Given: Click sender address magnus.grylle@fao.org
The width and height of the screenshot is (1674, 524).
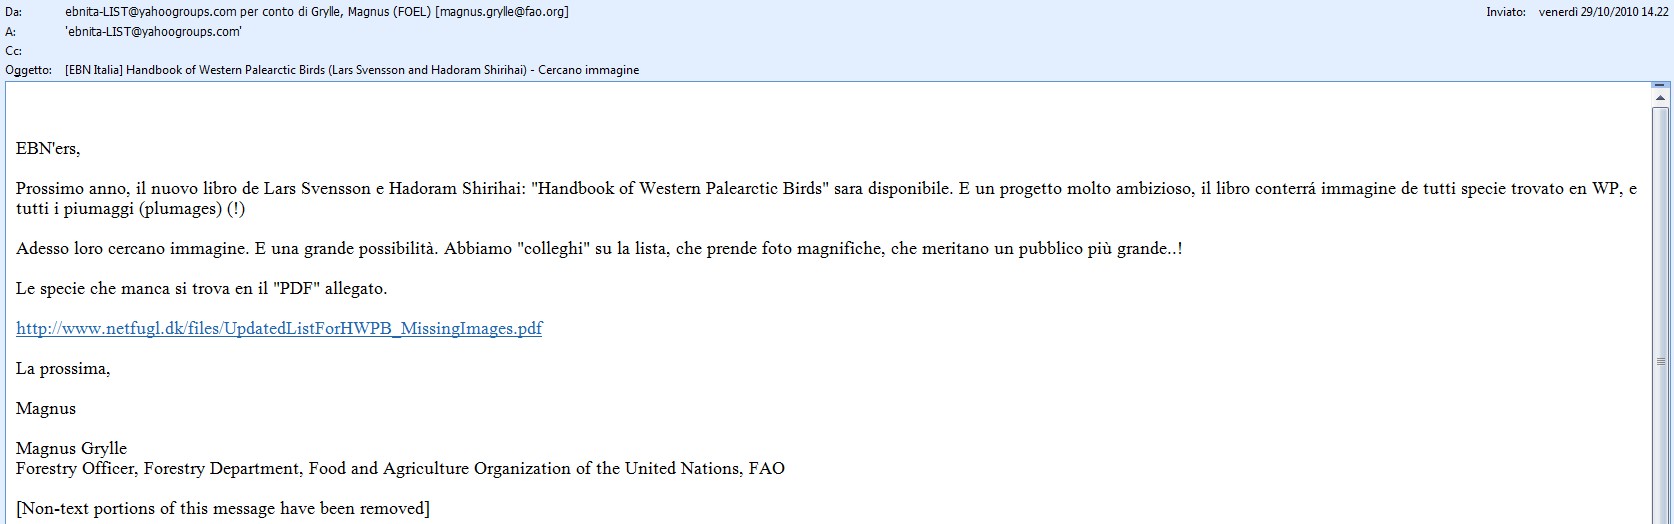Looking at the screenshot, I should coord(502,12).
